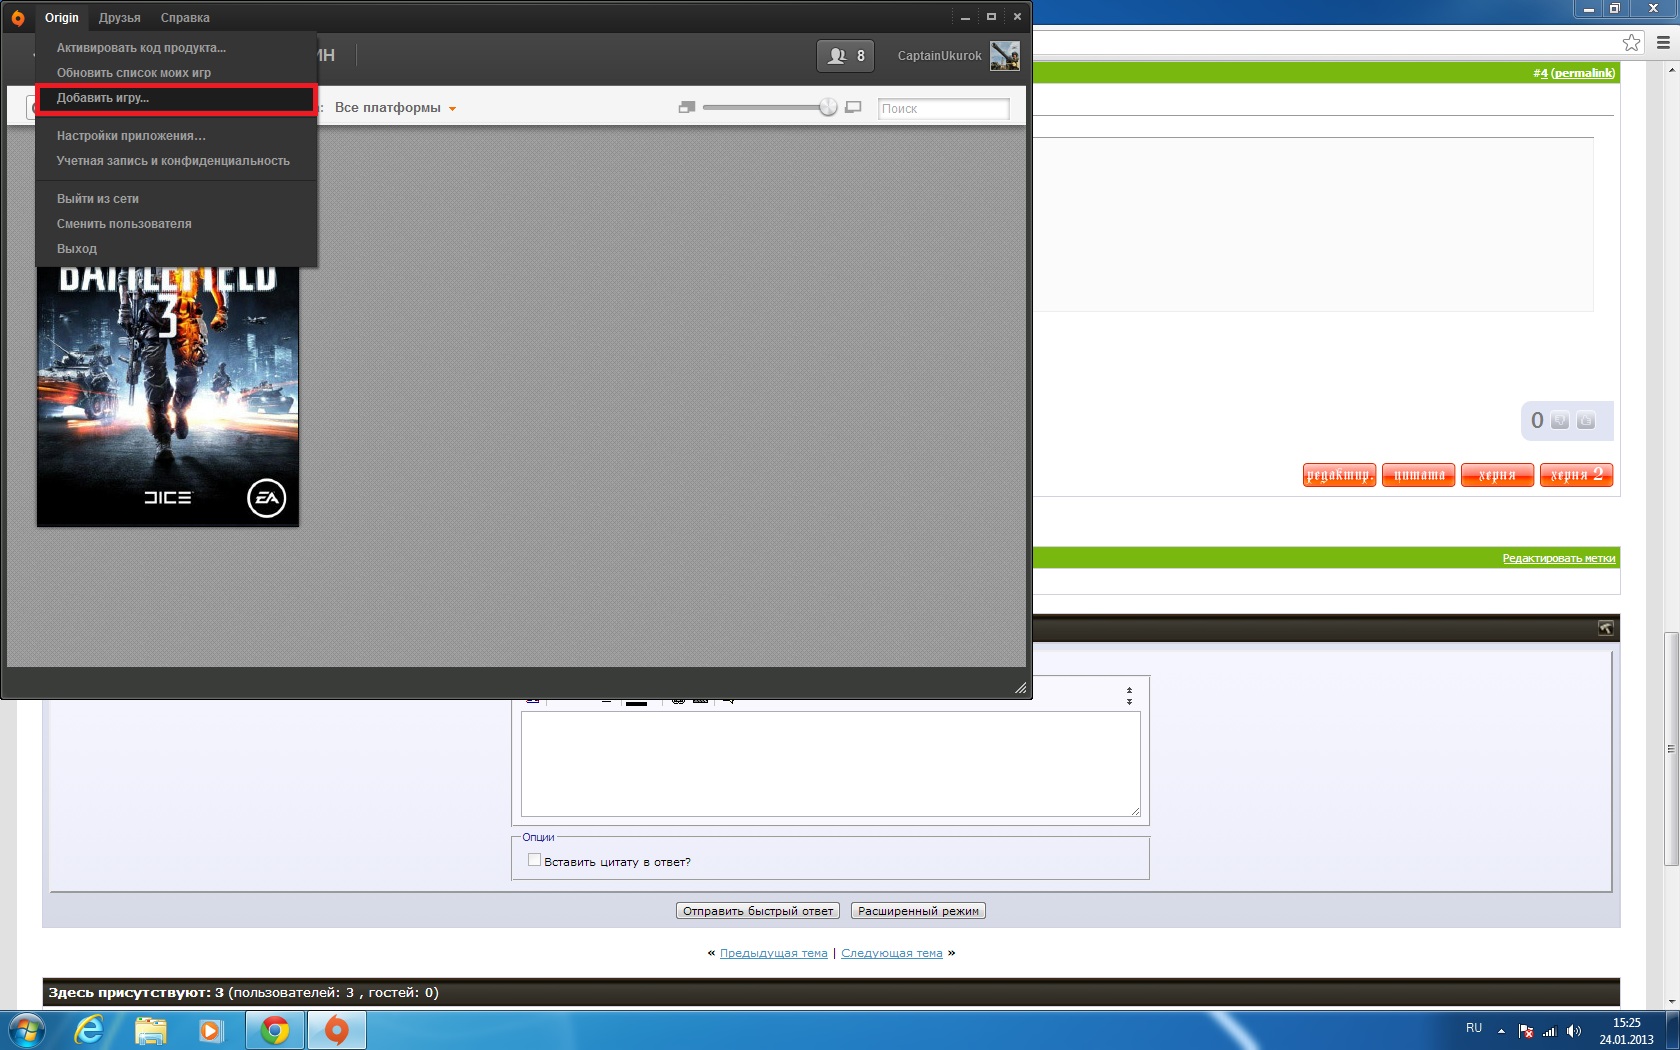Click the Chrome bookmark star icon
Image resolution: width=1680 pixels, height=1050 pixels.
point(1631,42)
